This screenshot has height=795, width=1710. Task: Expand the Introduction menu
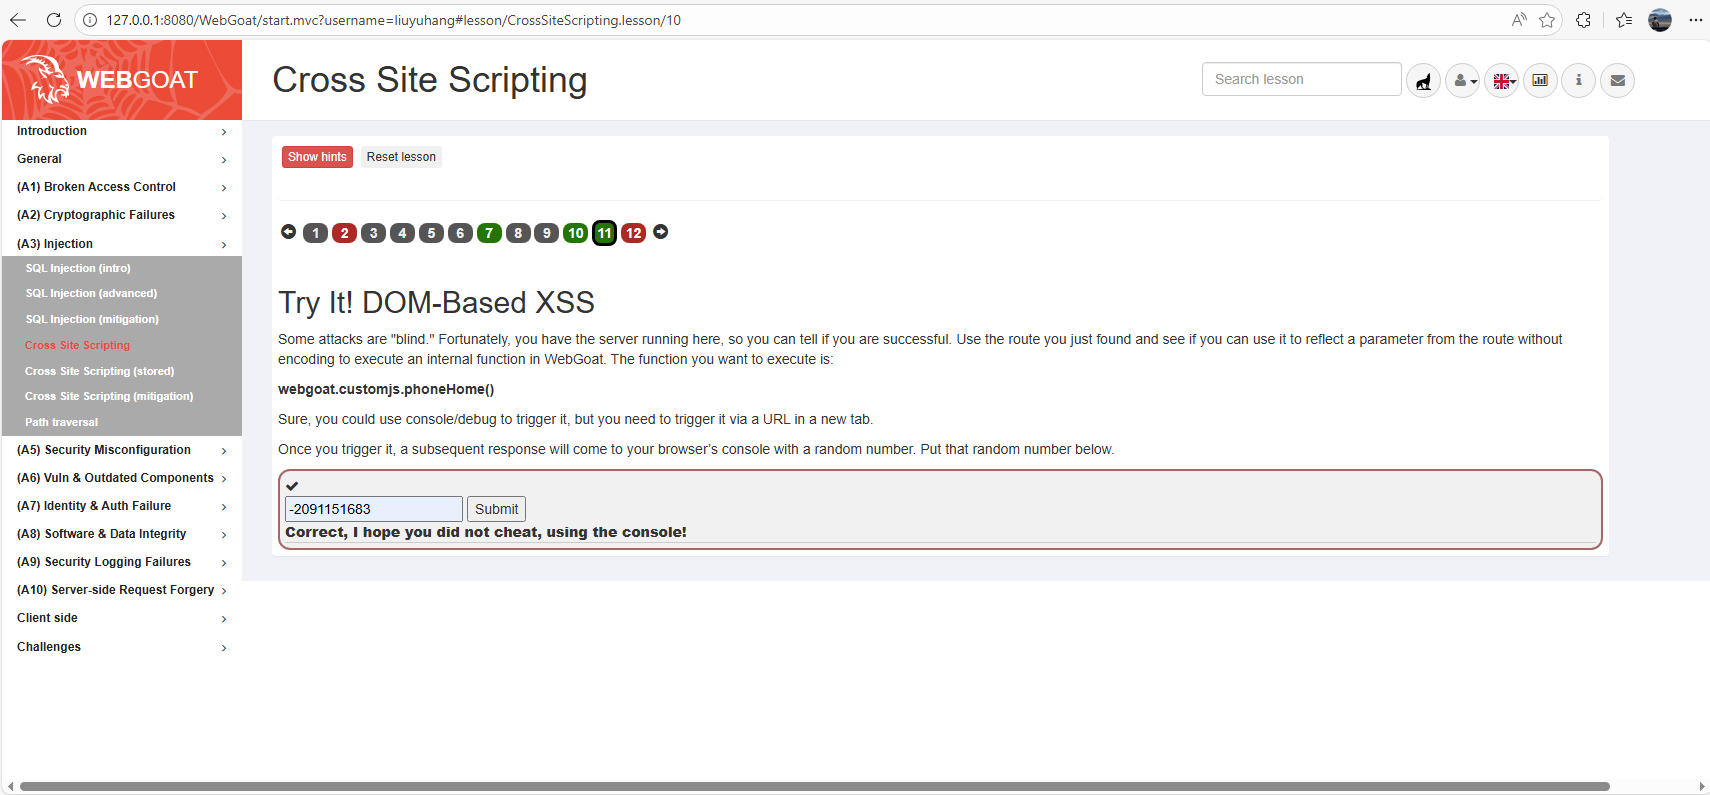(x=122, y=131)
